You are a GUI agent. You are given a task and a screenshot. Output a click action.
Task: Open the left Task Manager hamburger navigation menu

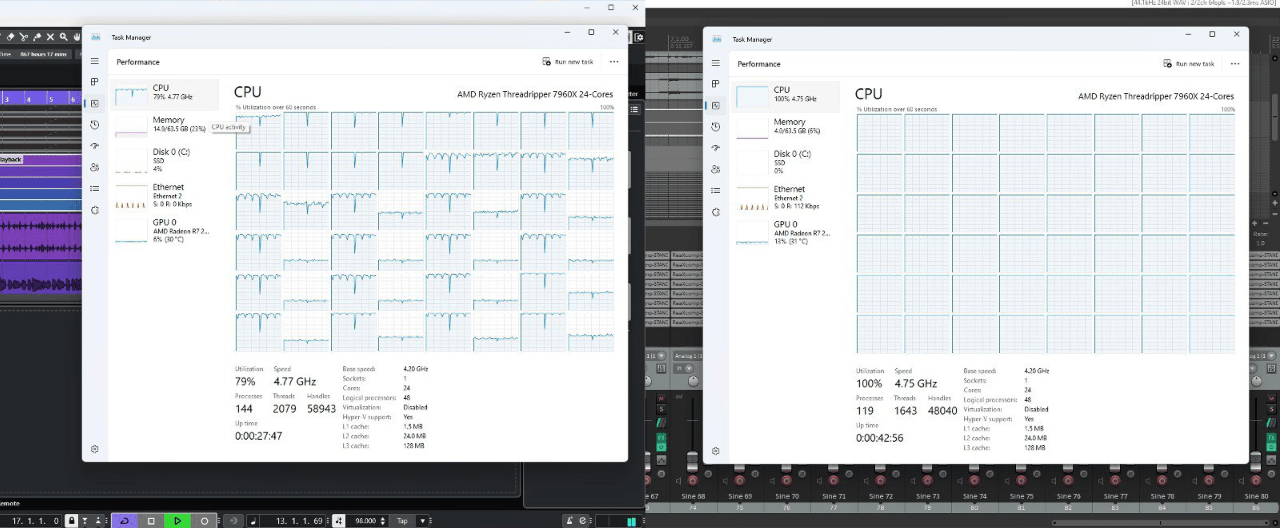coord(95,61)
